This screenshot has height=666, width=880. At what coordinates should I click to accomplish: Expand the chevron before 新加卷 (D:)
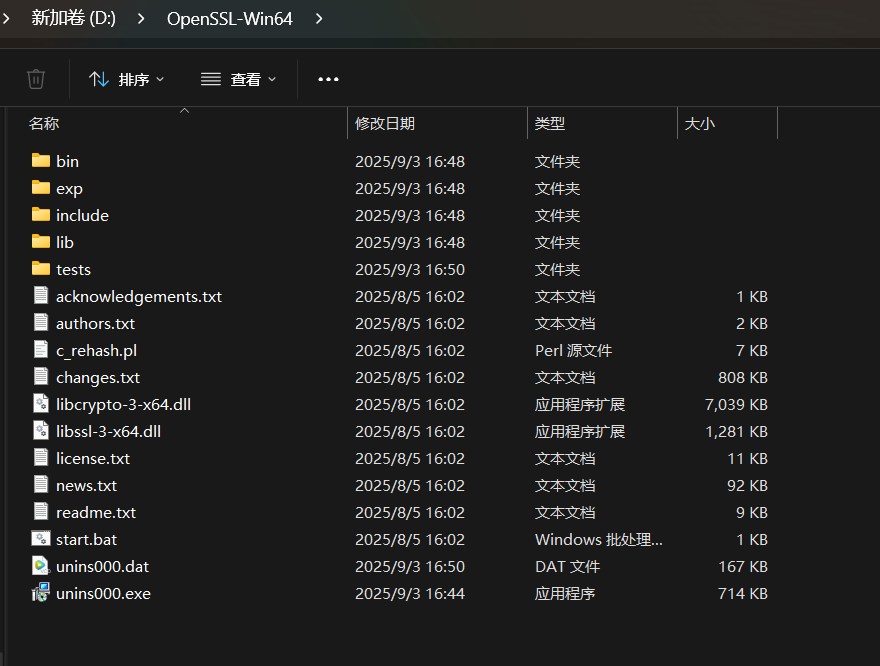tap(6, 19)
